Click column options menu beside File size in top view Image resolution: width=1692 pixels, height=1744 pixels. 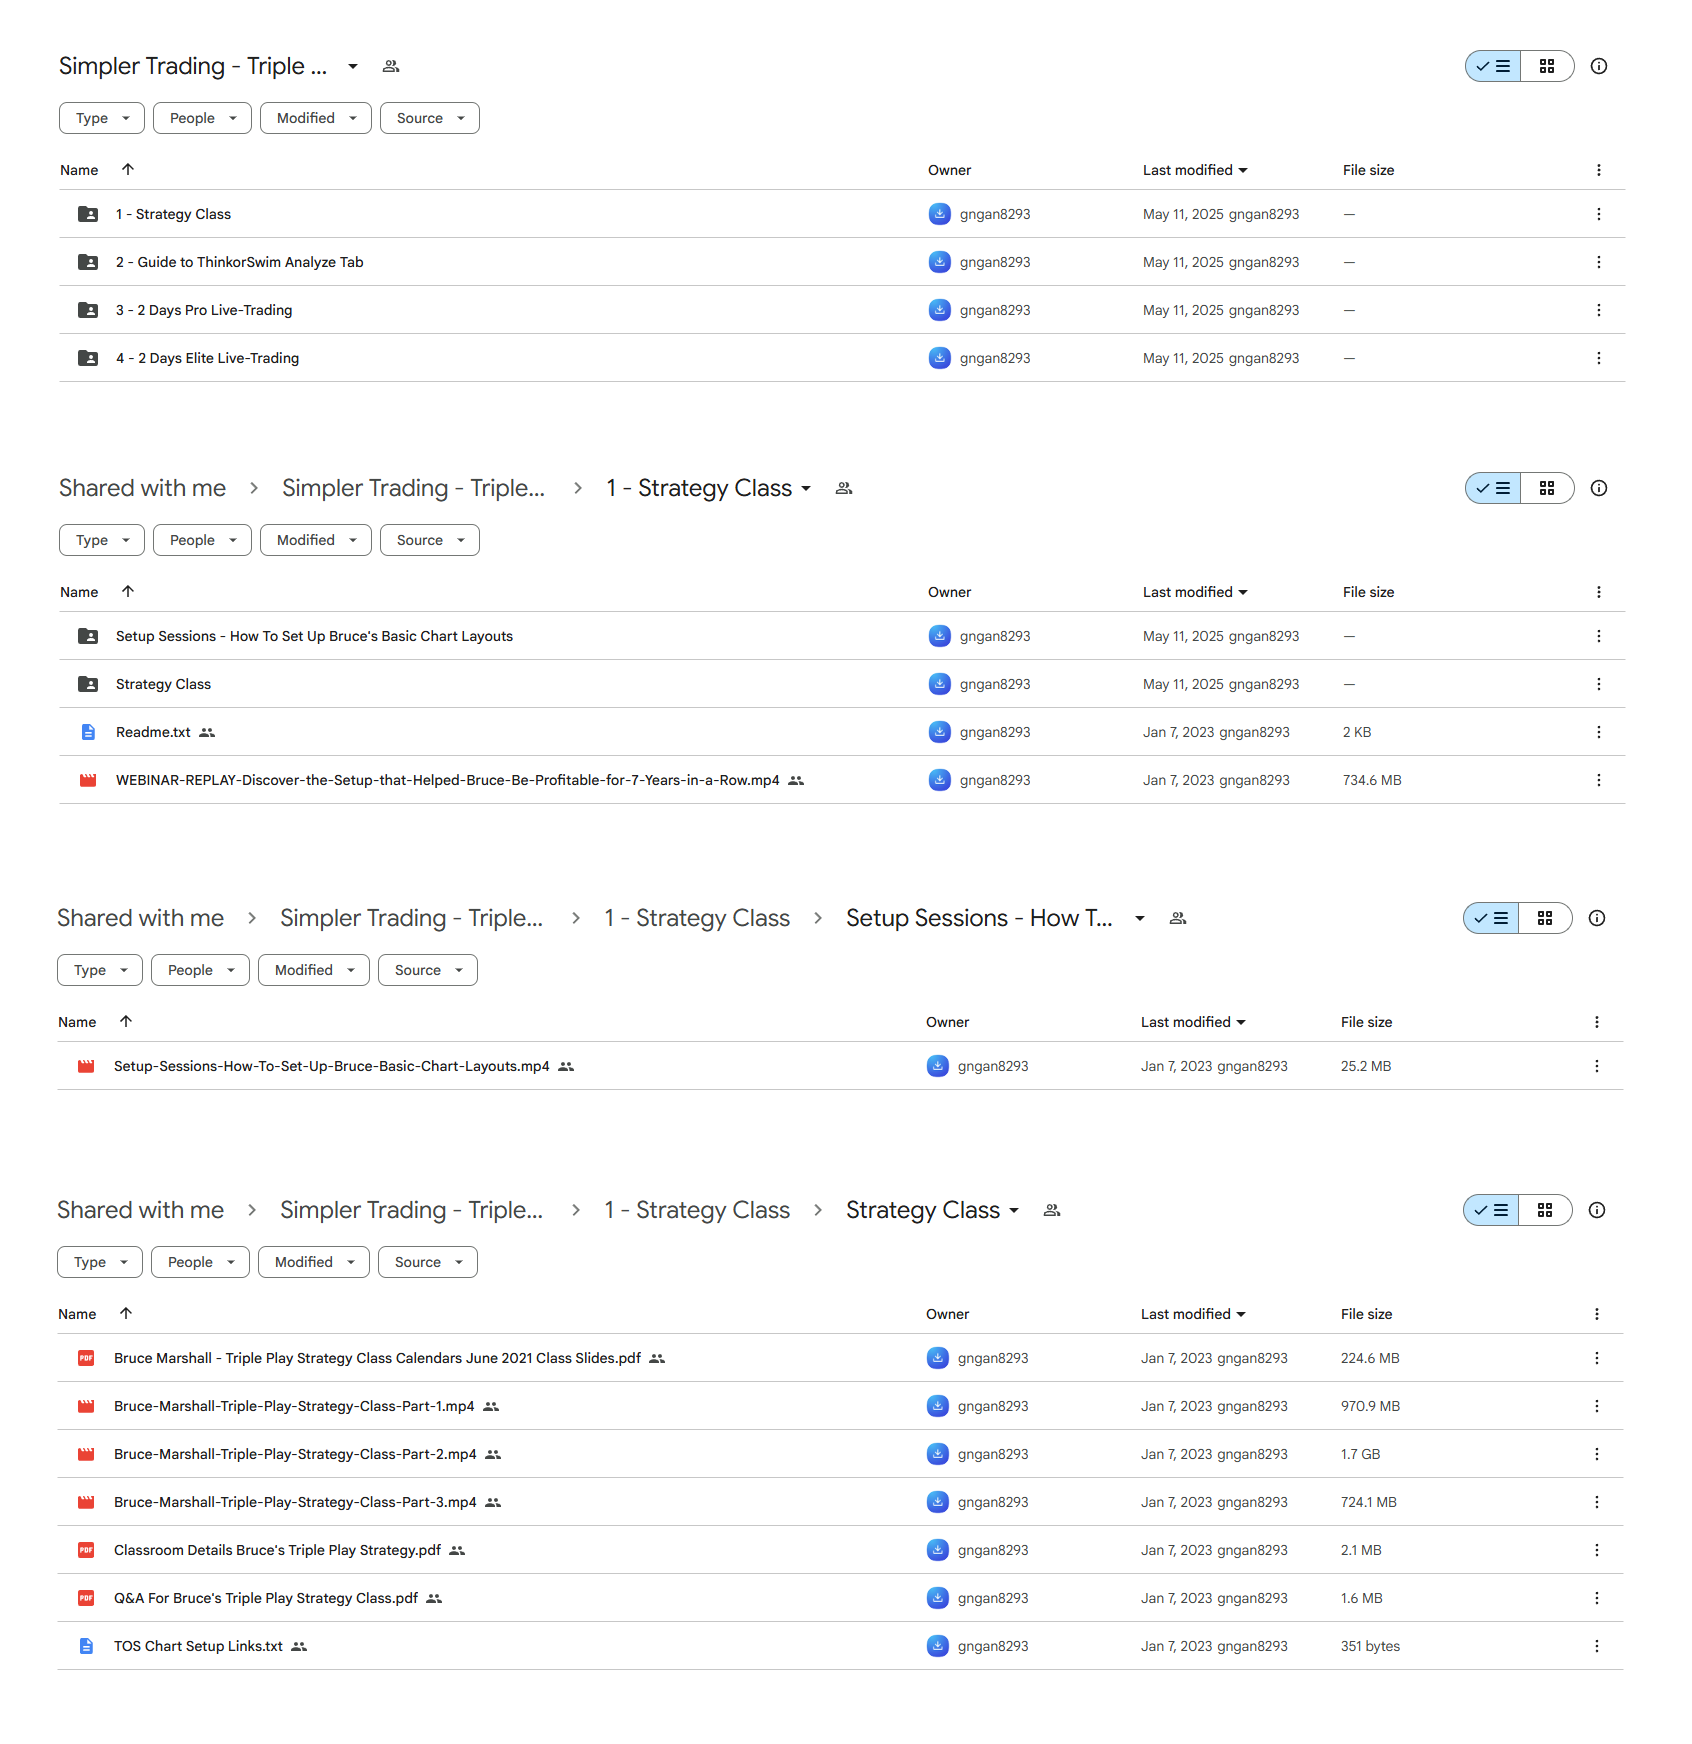[1598, 170]
